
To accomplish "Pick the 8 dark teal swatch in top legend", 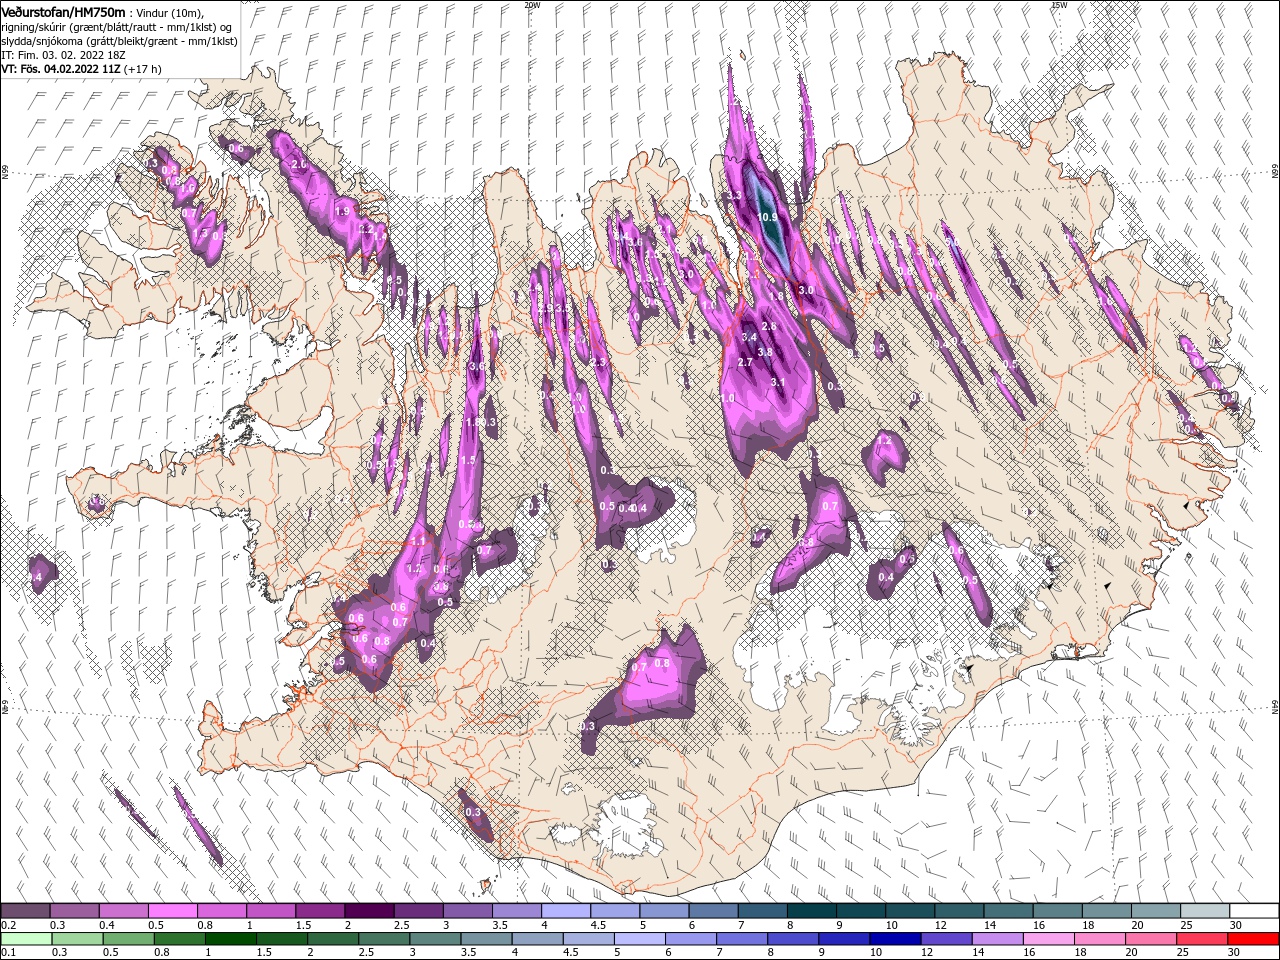I will 811,911.
